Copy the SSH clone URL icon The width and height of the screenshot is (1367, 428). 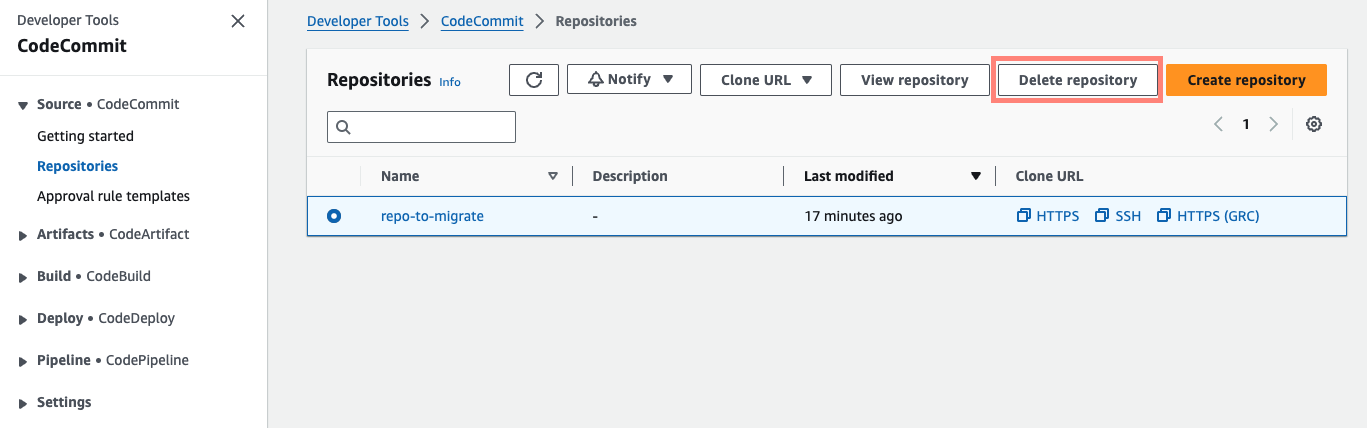point(1102,216)
